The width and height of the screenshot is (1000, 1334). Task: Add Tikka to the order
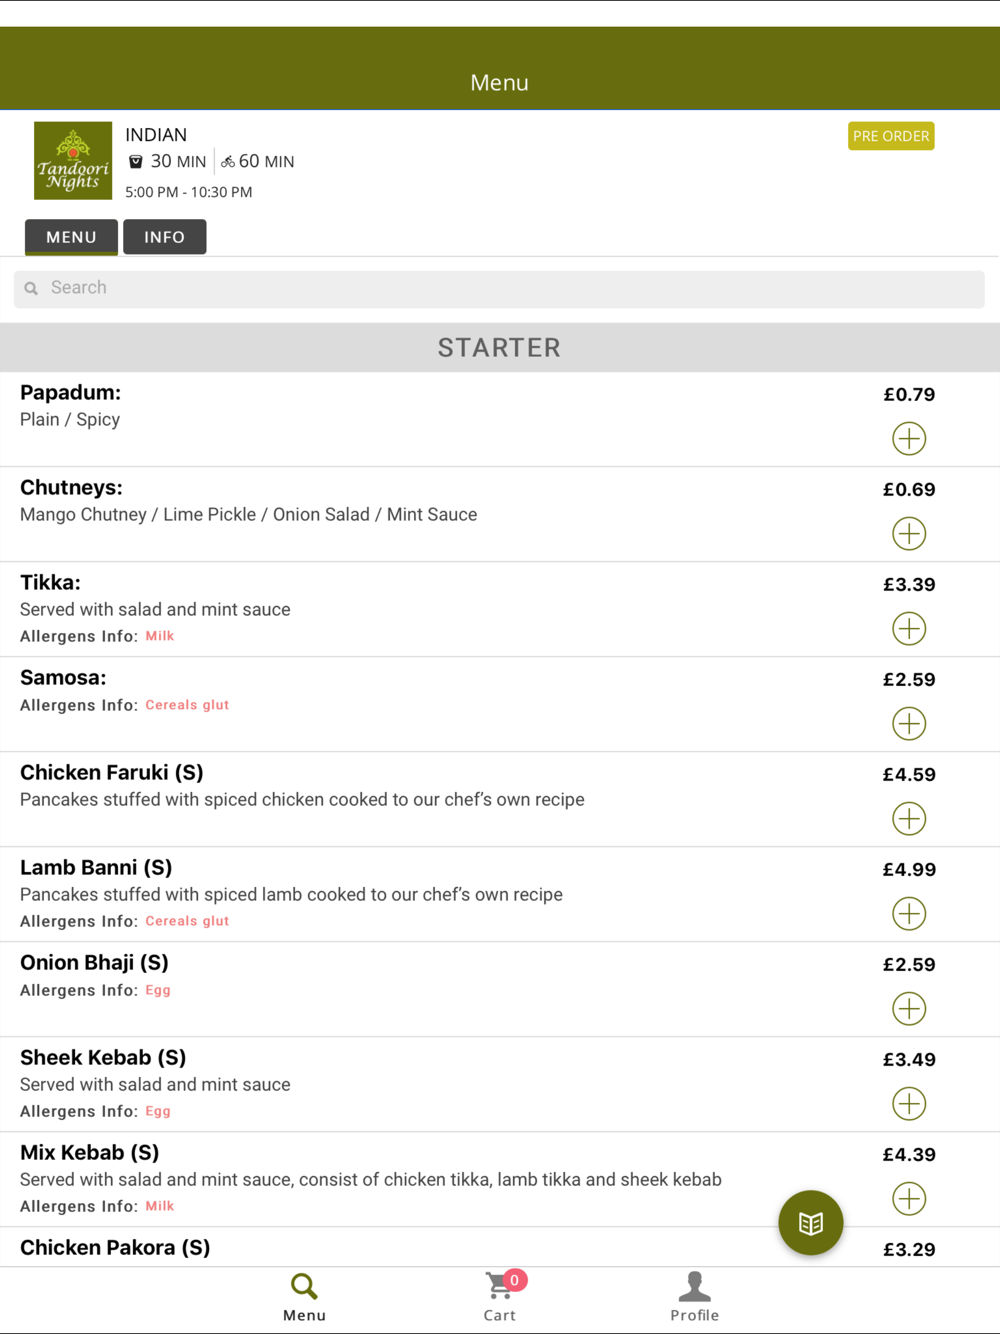(x=909, y=628)
